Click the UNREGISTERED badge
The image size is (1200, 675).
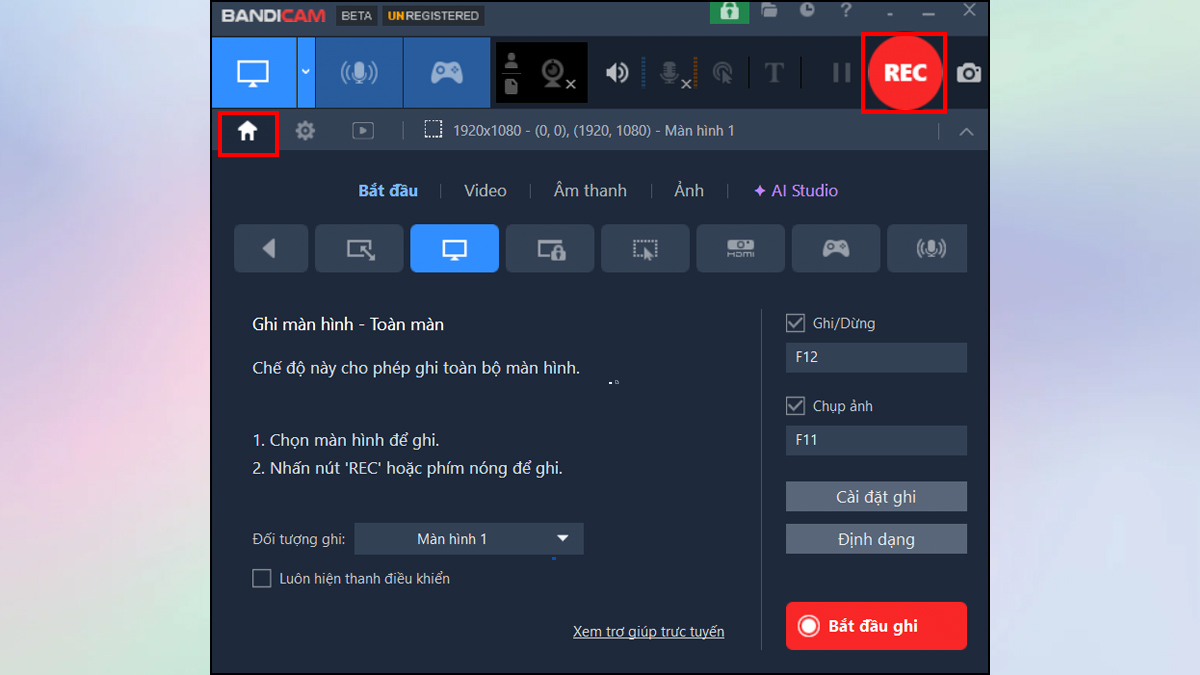click(434, 16)
